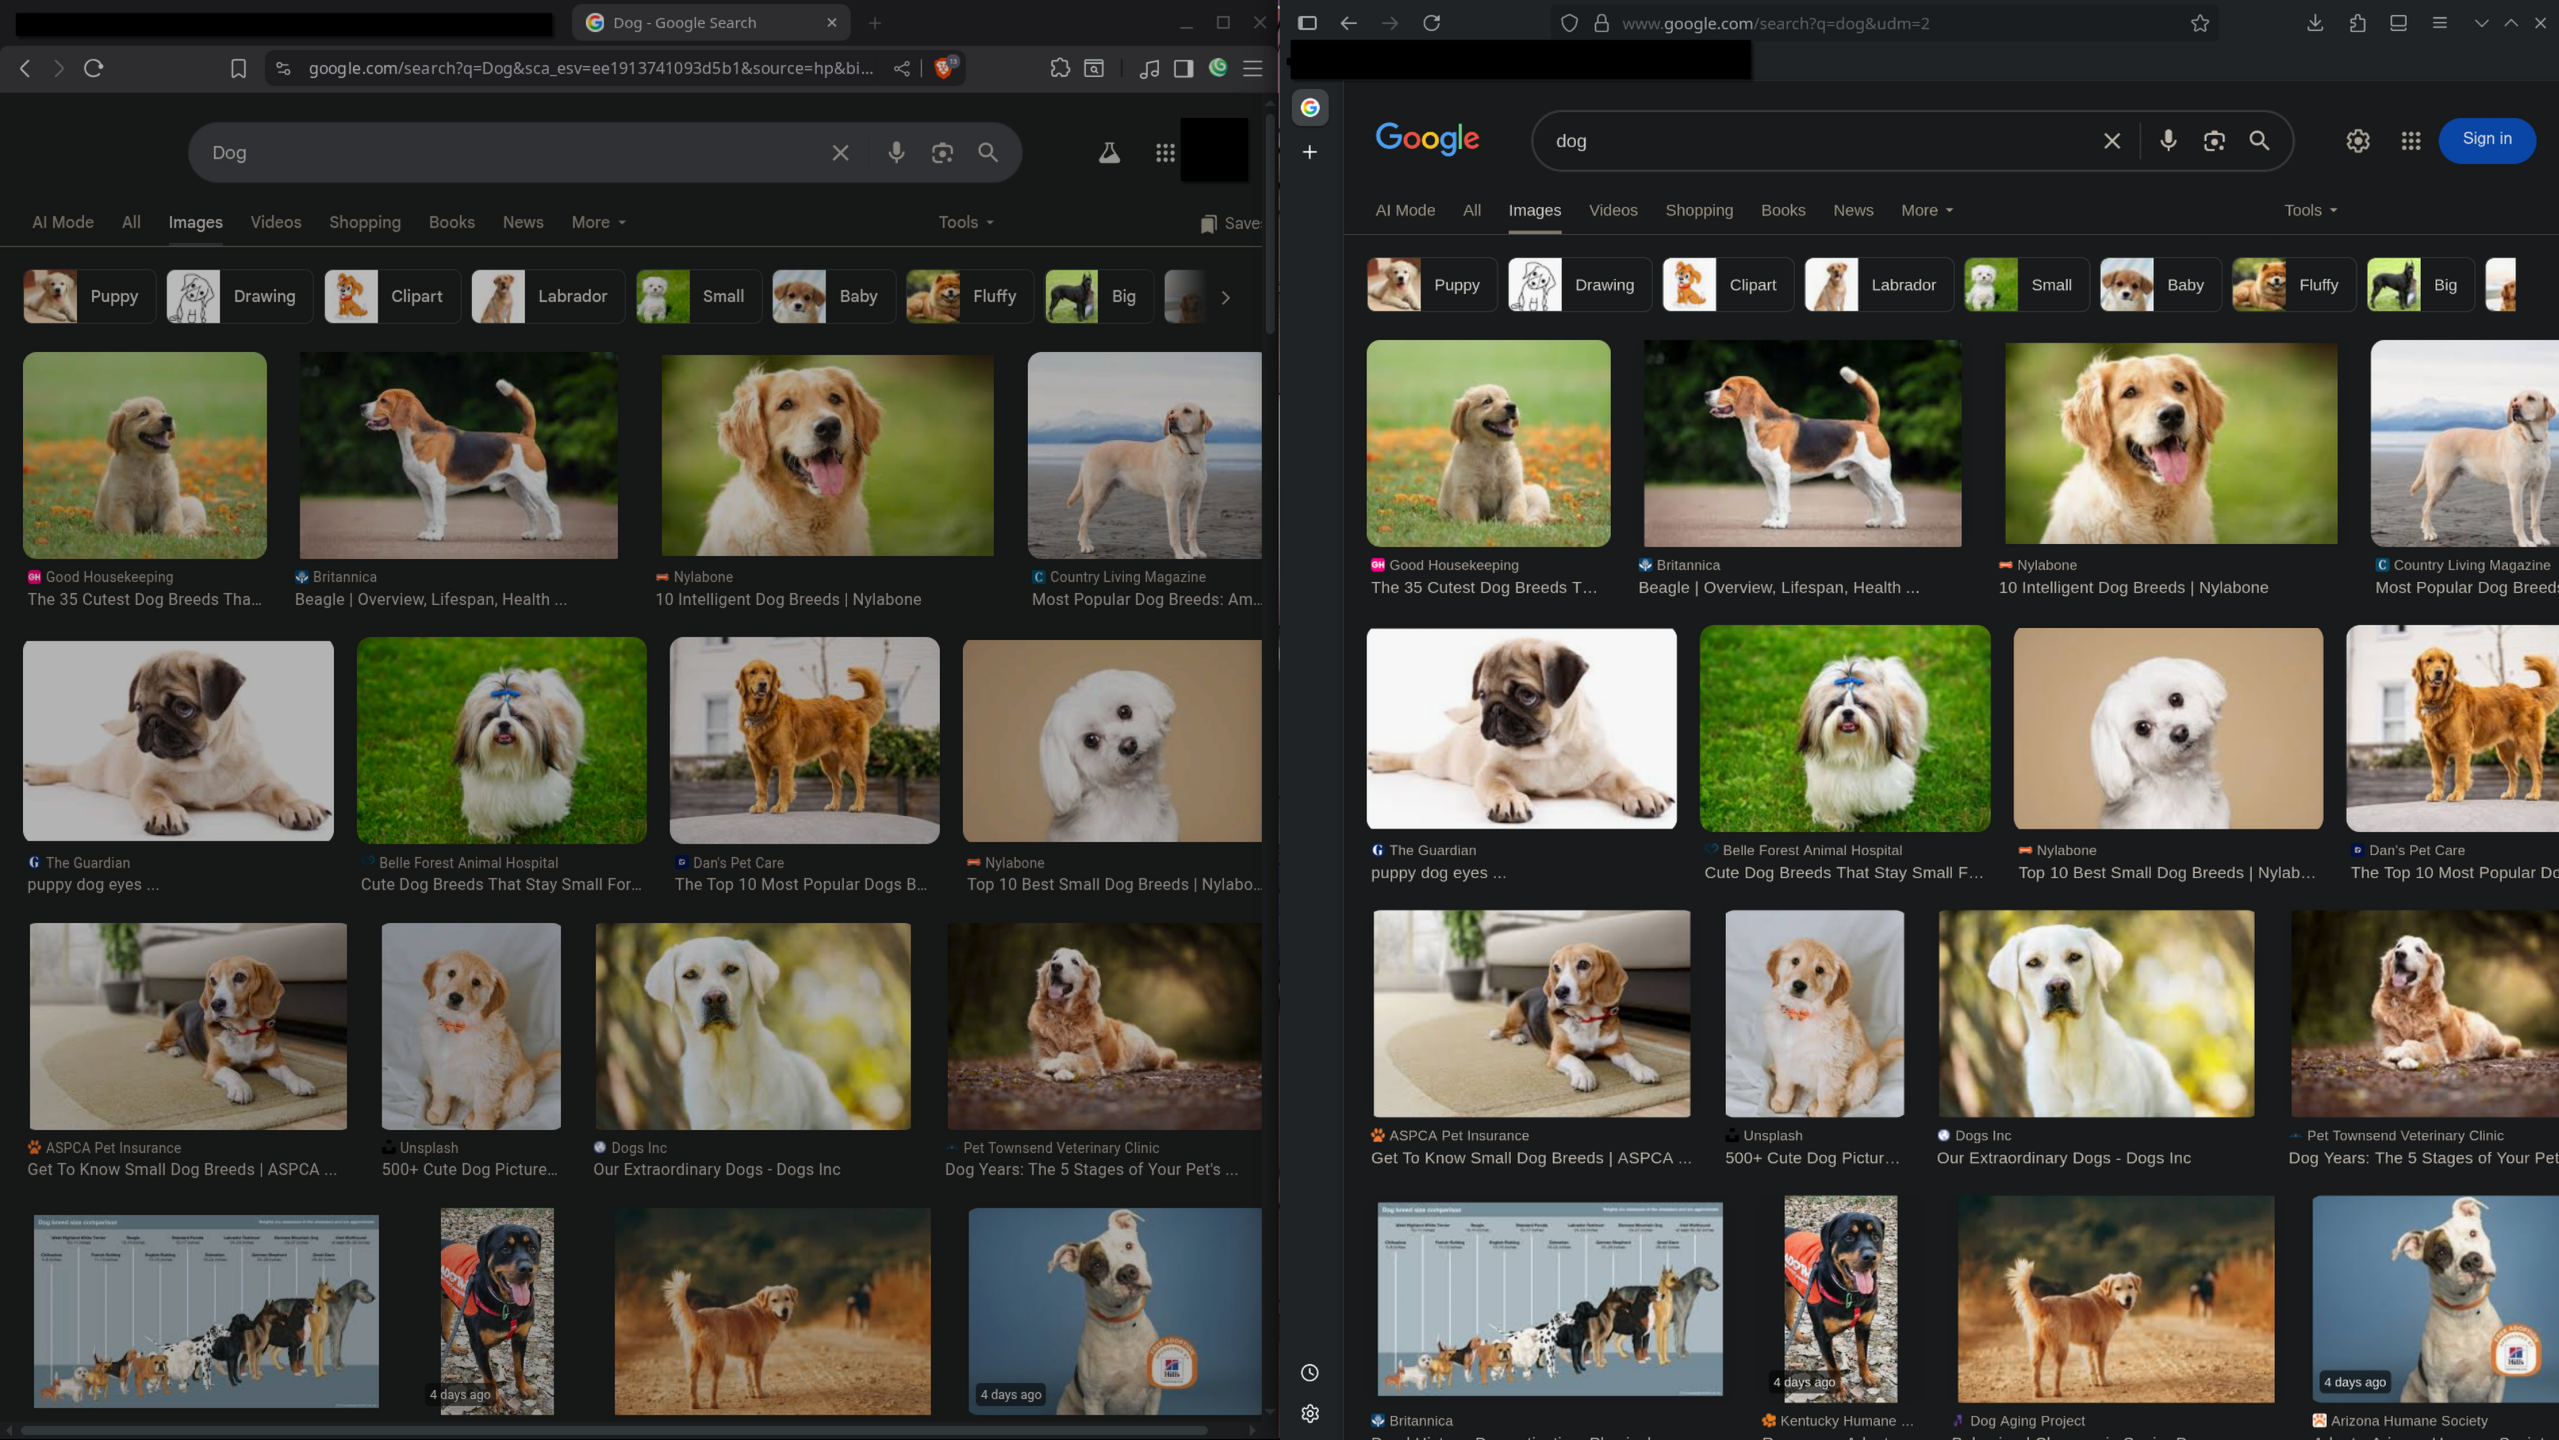Image resolution: width=2559 pixels, height=1440 pixels.
Task: Start voice search in right search bar
Action: point(2167,141)
